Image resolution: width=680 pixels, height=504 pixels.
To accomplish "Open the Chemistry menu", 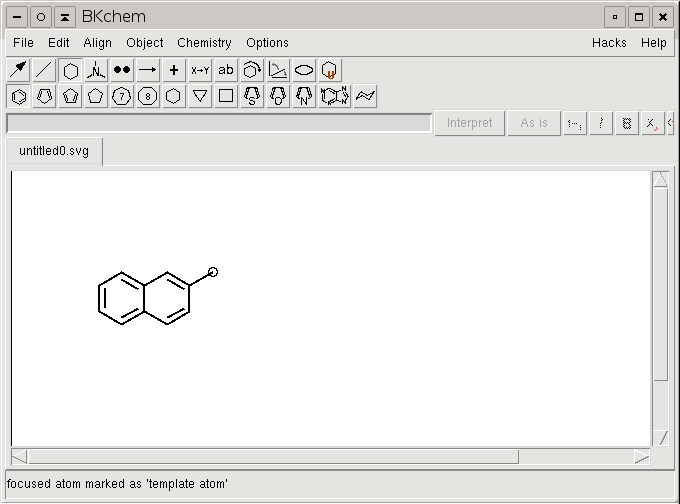I will coord(204,43).
